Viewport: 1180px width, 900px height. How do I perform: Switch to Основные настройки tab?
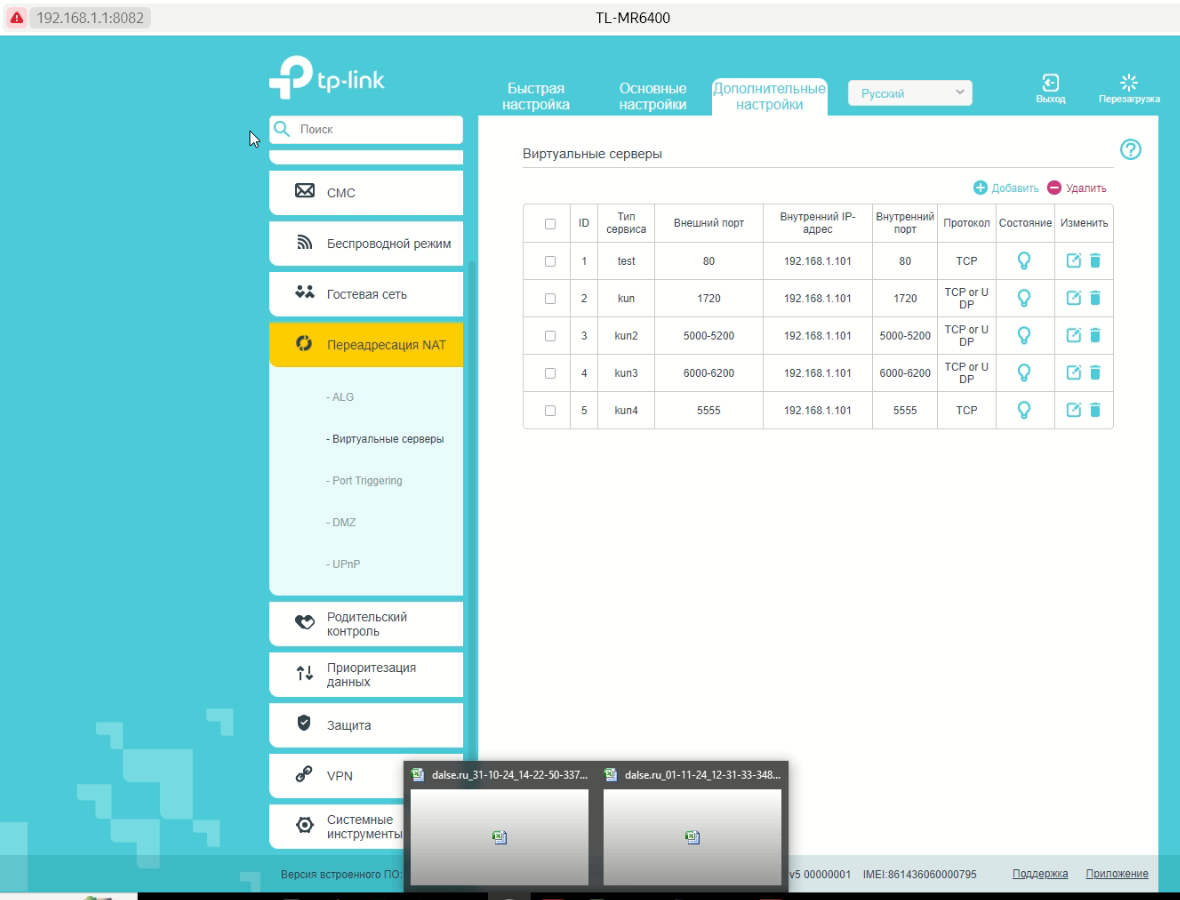tap(652, 96)
